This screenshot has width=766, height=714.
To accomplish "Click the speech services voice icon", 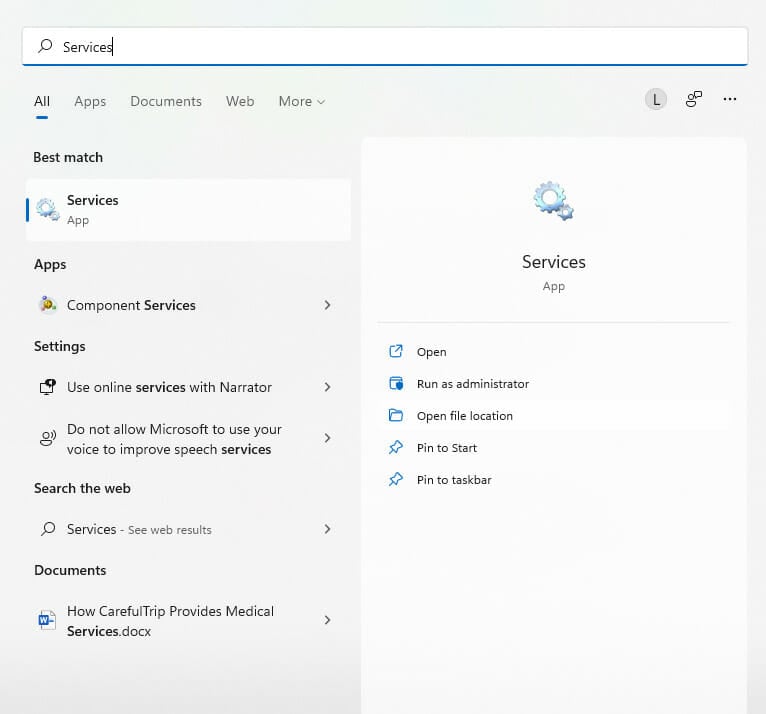I will coord(47,438).
